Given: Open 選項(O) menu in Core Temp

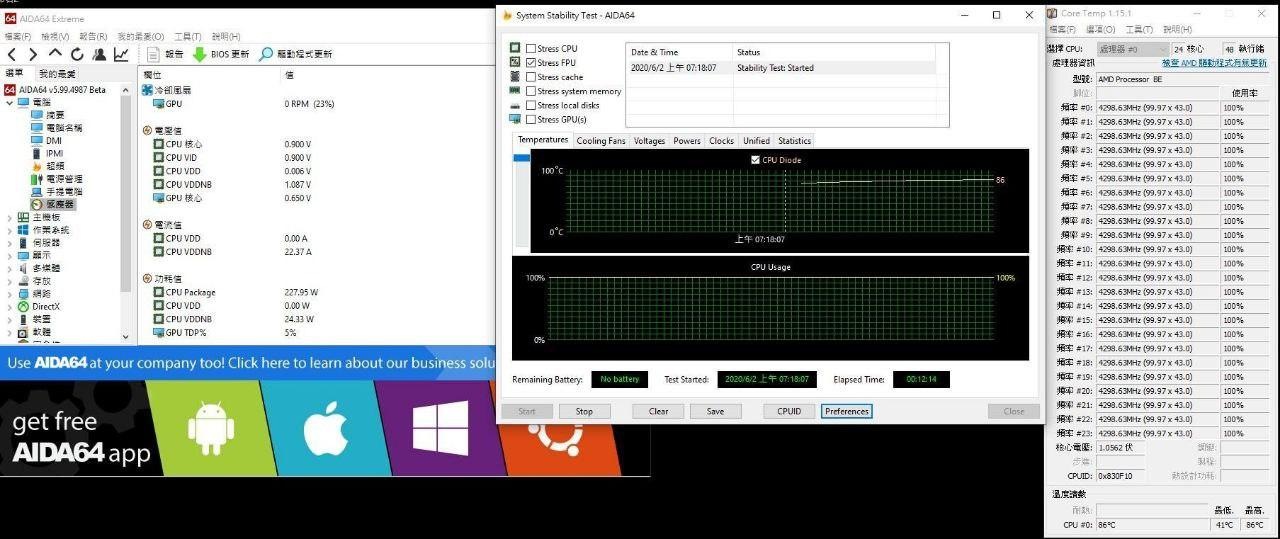Looking at the screenshot, I should point(1101,29).
